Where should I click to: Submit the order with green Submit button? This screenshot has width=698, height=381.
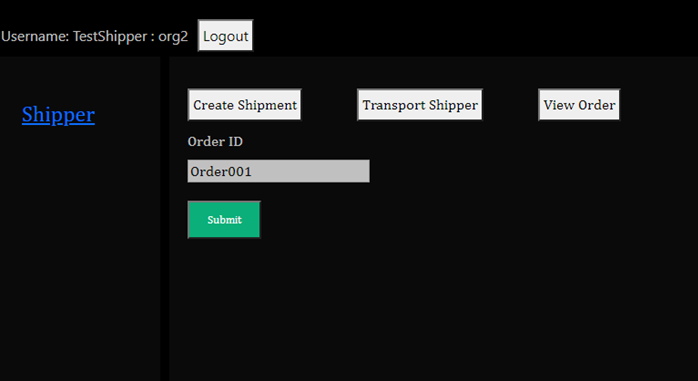pos(224,219)
